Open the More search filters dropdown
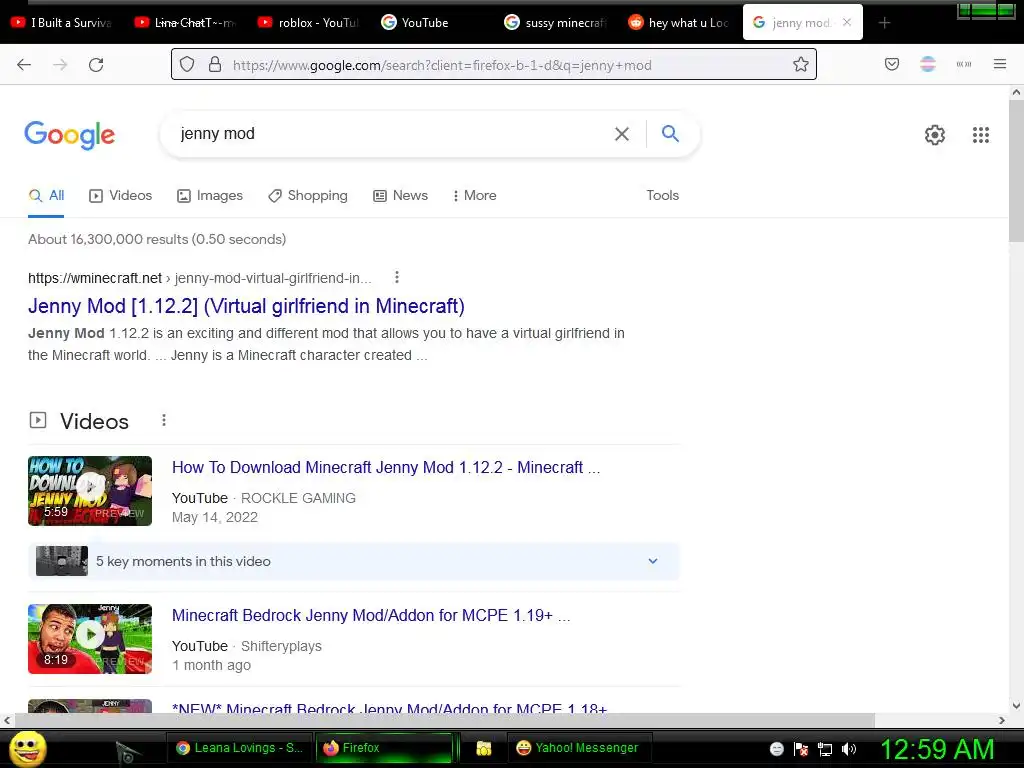The image size is (1024, 768). pos(475,195)
